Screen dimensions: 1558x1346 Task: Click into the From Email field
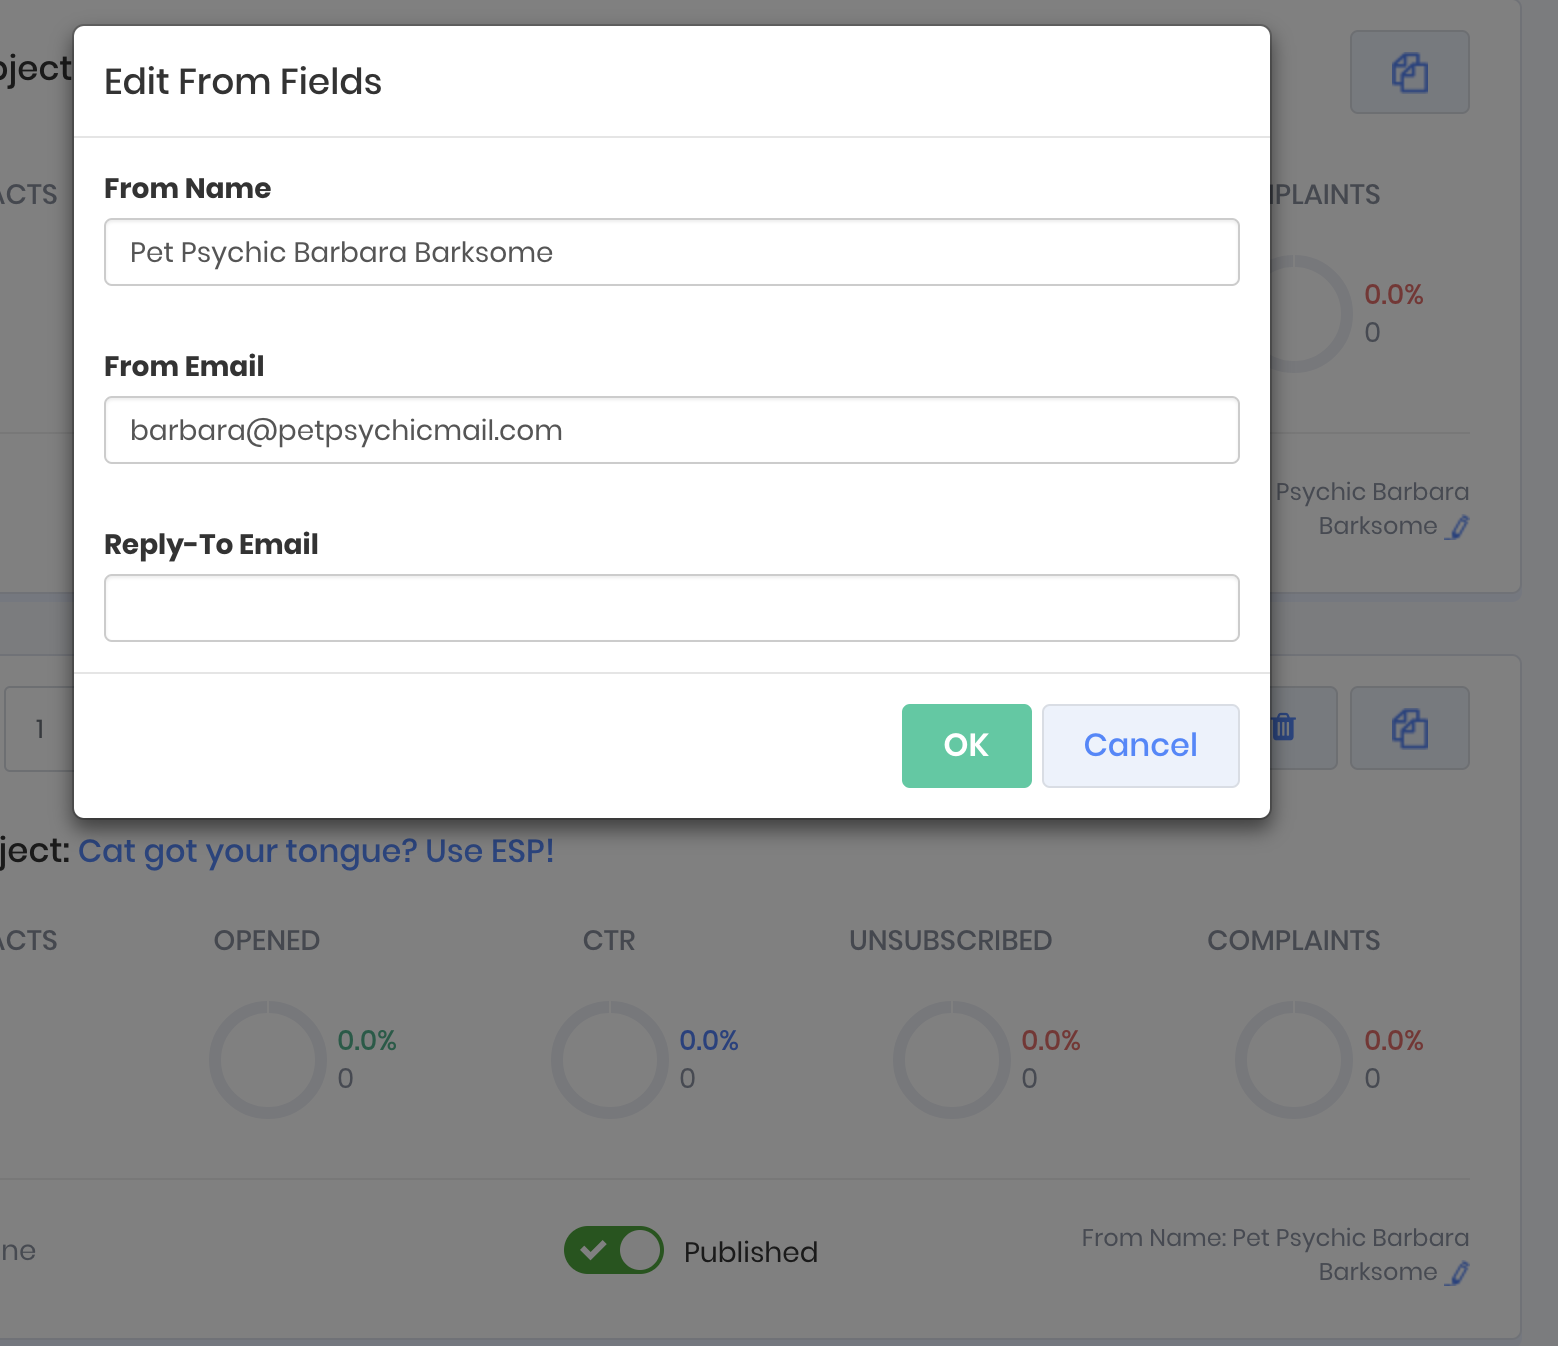point(671,430)
